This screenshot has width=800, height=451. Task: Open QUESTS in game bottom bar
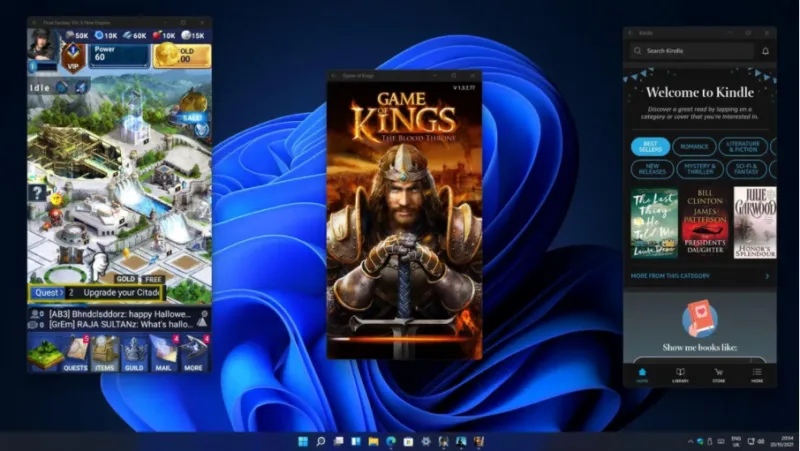point(76,353)
